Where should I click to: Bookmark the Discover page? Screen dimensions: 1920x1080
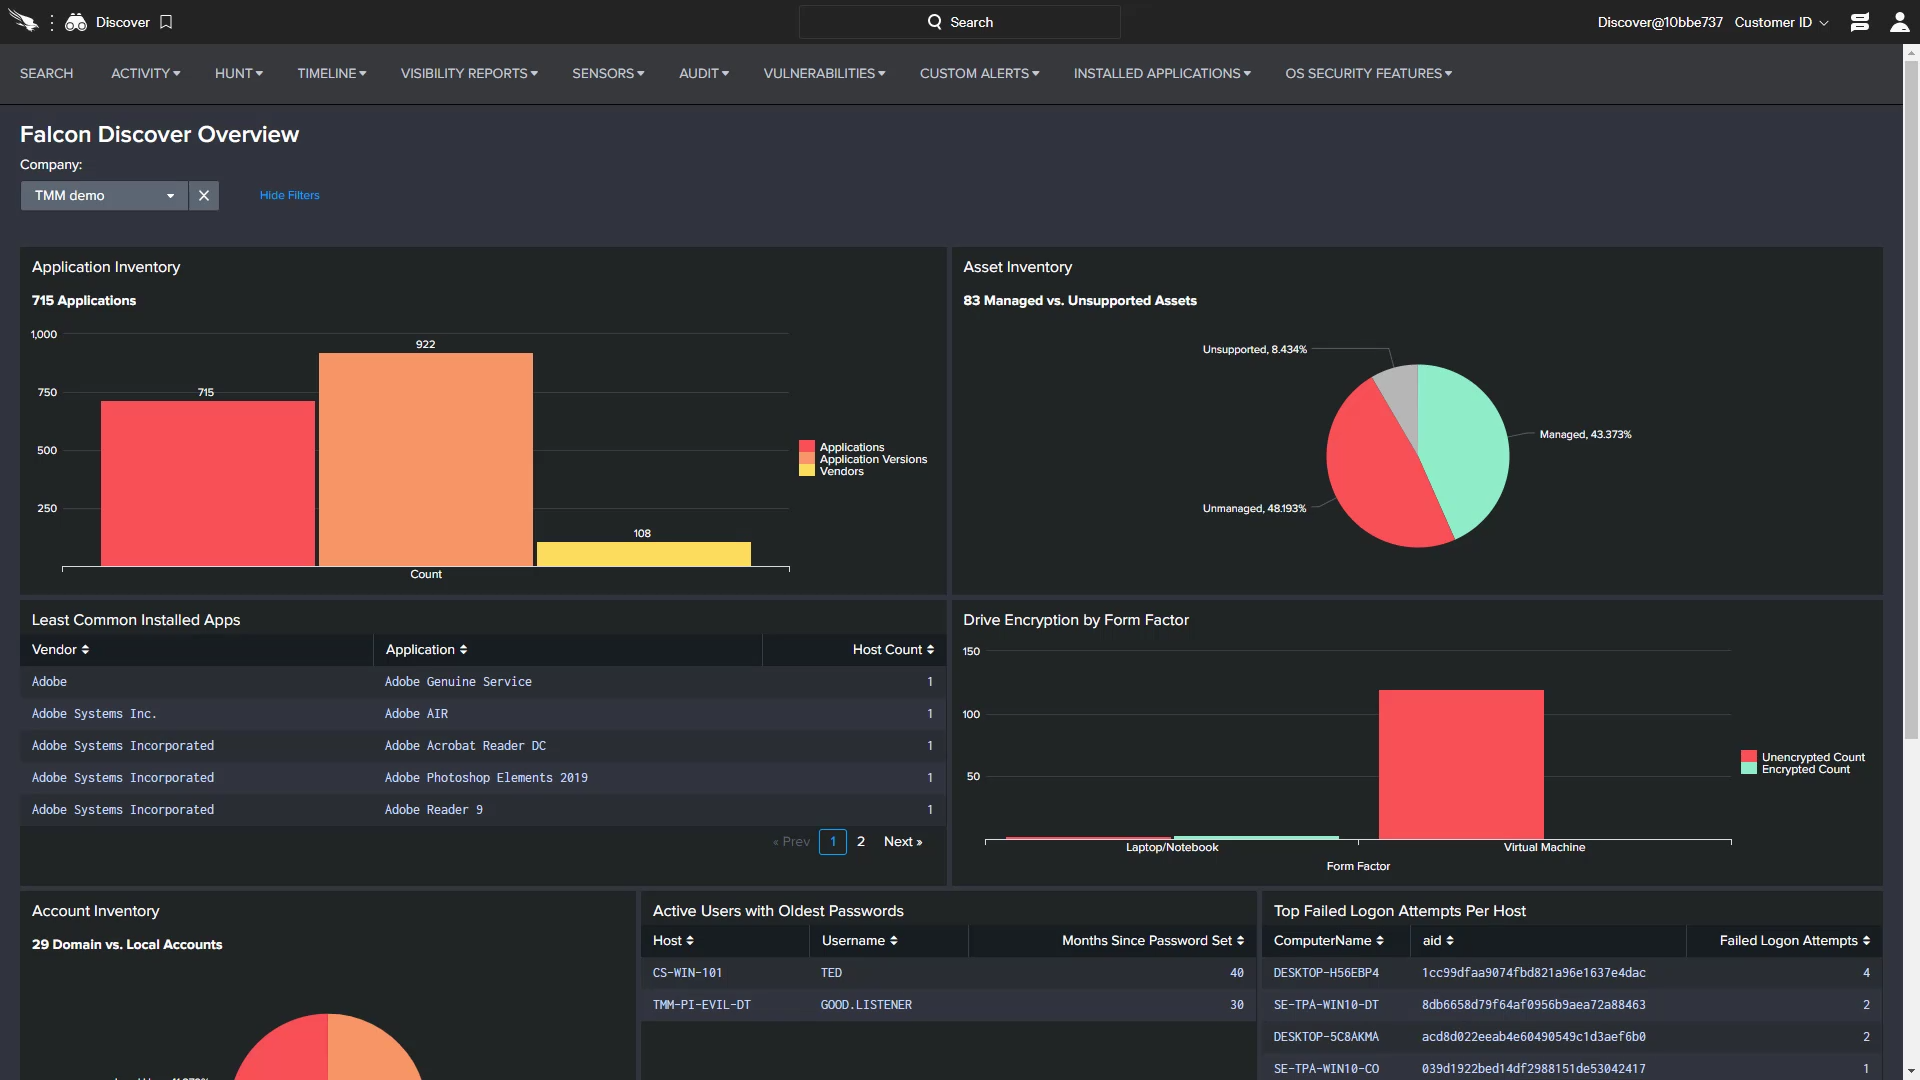(166, 22)
